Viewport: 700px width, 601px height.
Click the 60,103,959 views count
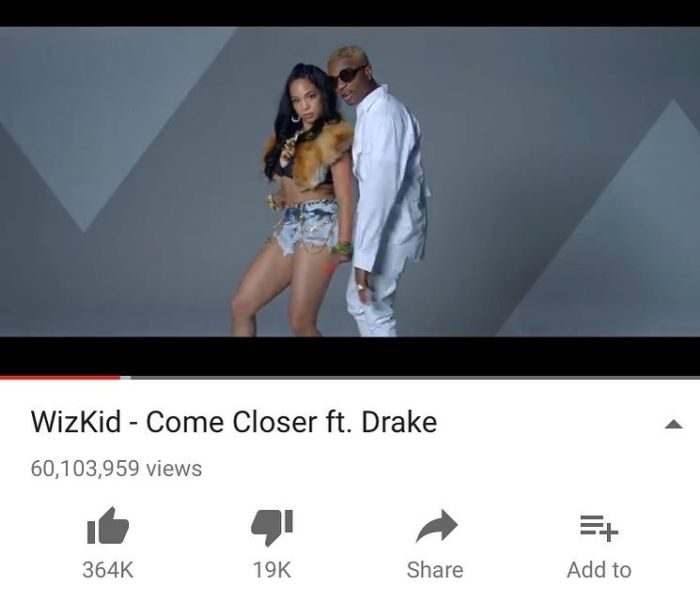pyautogui.click(x=116, y=468)
